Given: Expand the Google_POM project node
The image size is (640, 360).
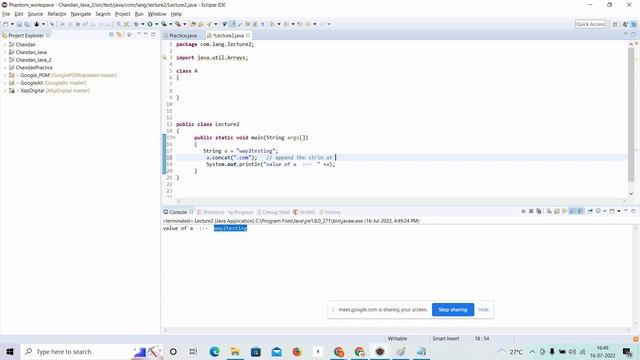Looking at the screenshot, I should point(5,76).
